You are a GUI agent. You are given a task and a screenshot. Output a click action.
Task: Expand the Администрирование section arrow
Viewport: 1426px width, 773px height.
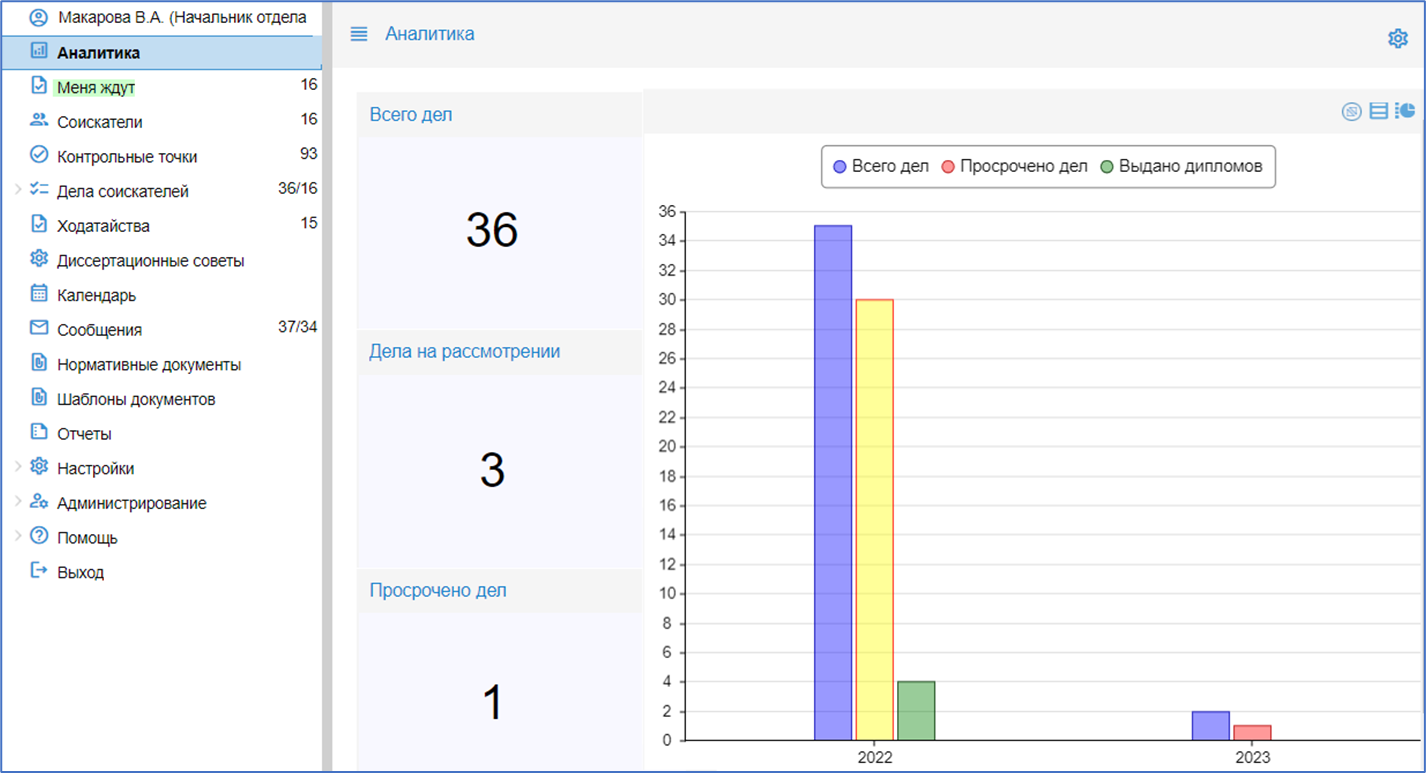(x=17, y=502)
